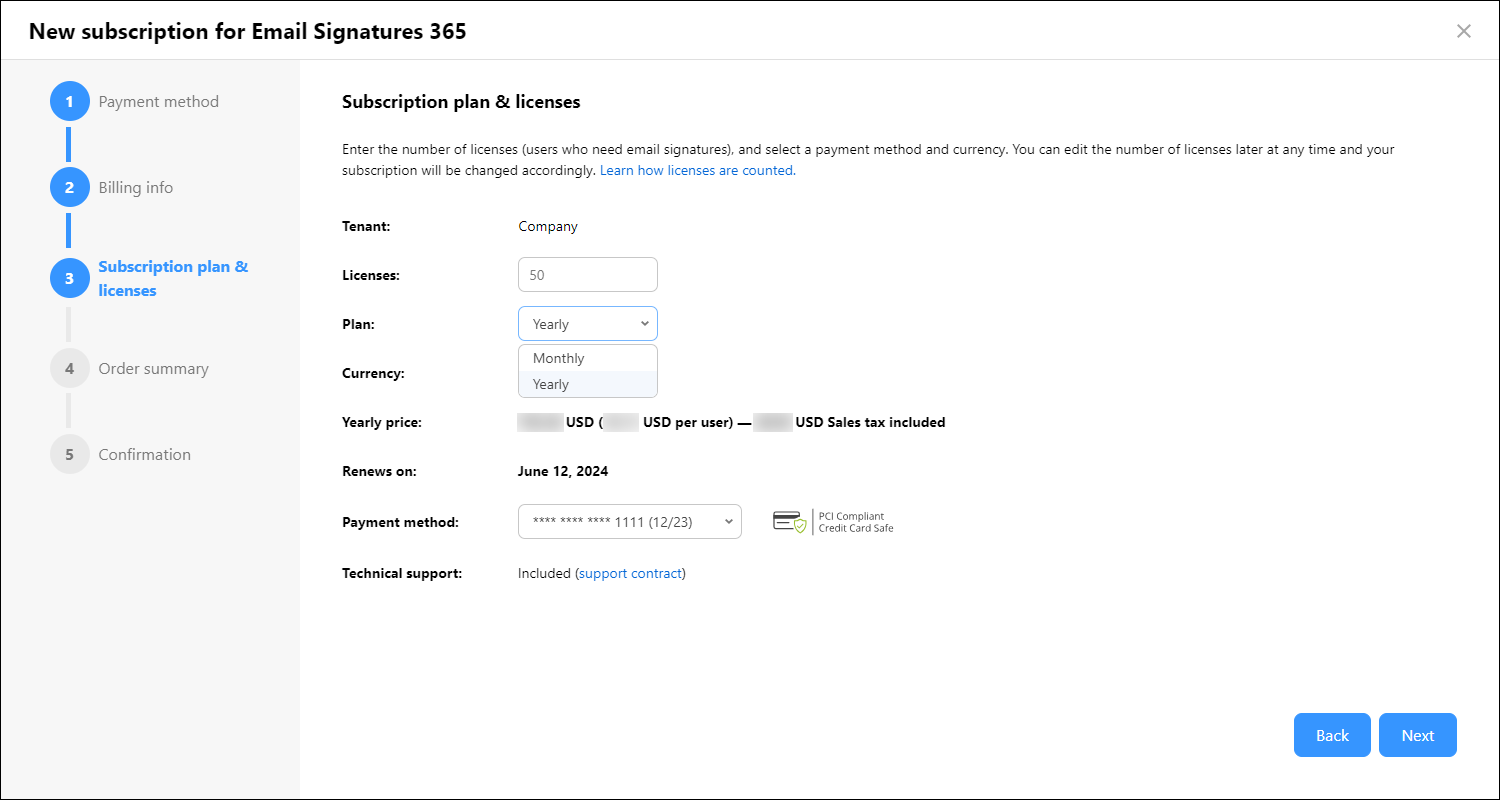Click the PCI Compliant credit card icon
The width and height of the screenshot is (1500, 800).
coord(789,522)
